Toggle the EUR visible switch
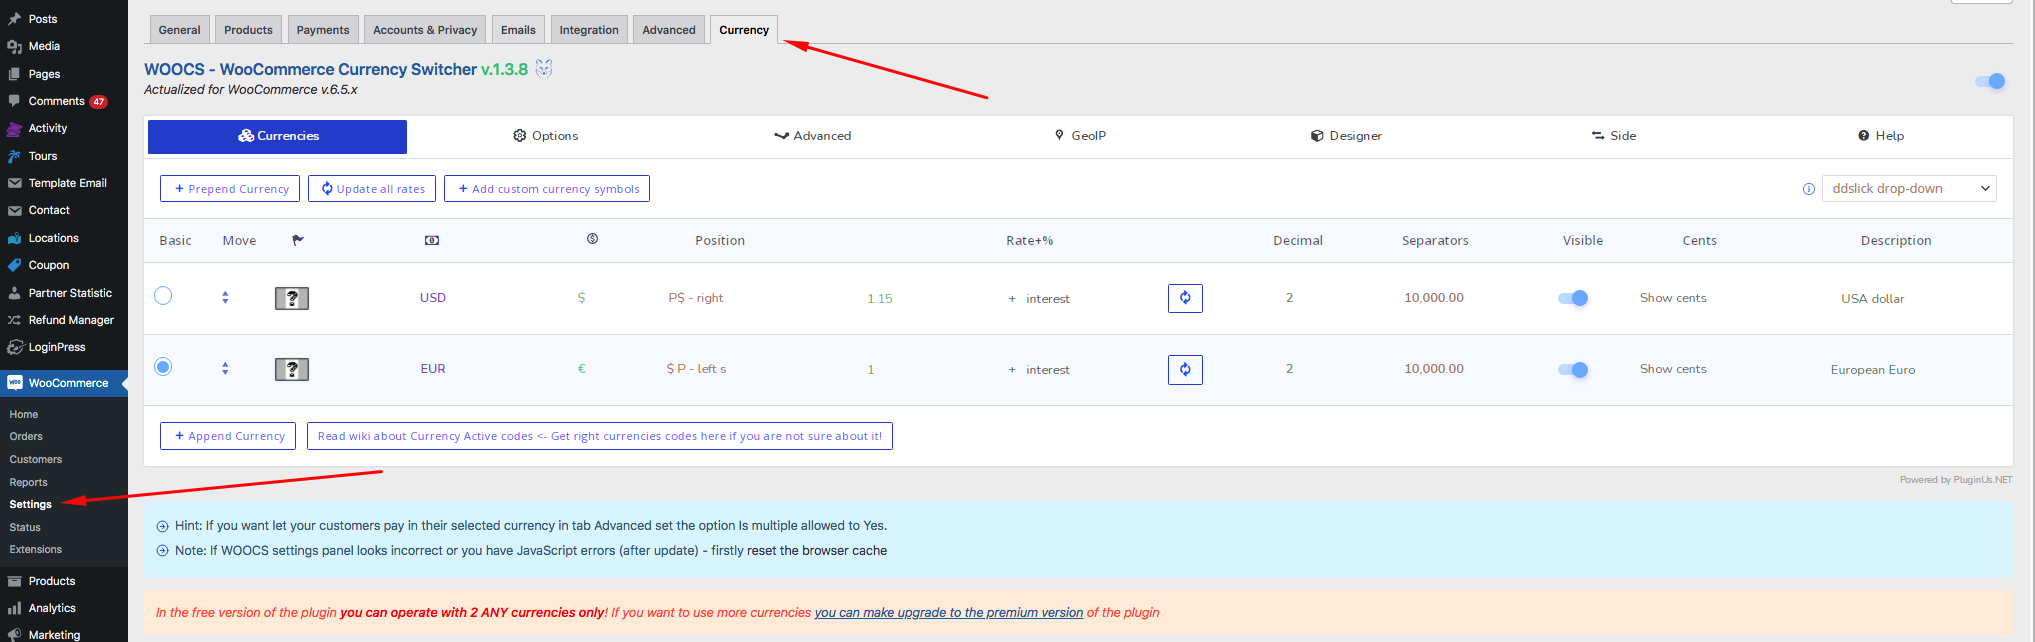 tap(1573, 370)
